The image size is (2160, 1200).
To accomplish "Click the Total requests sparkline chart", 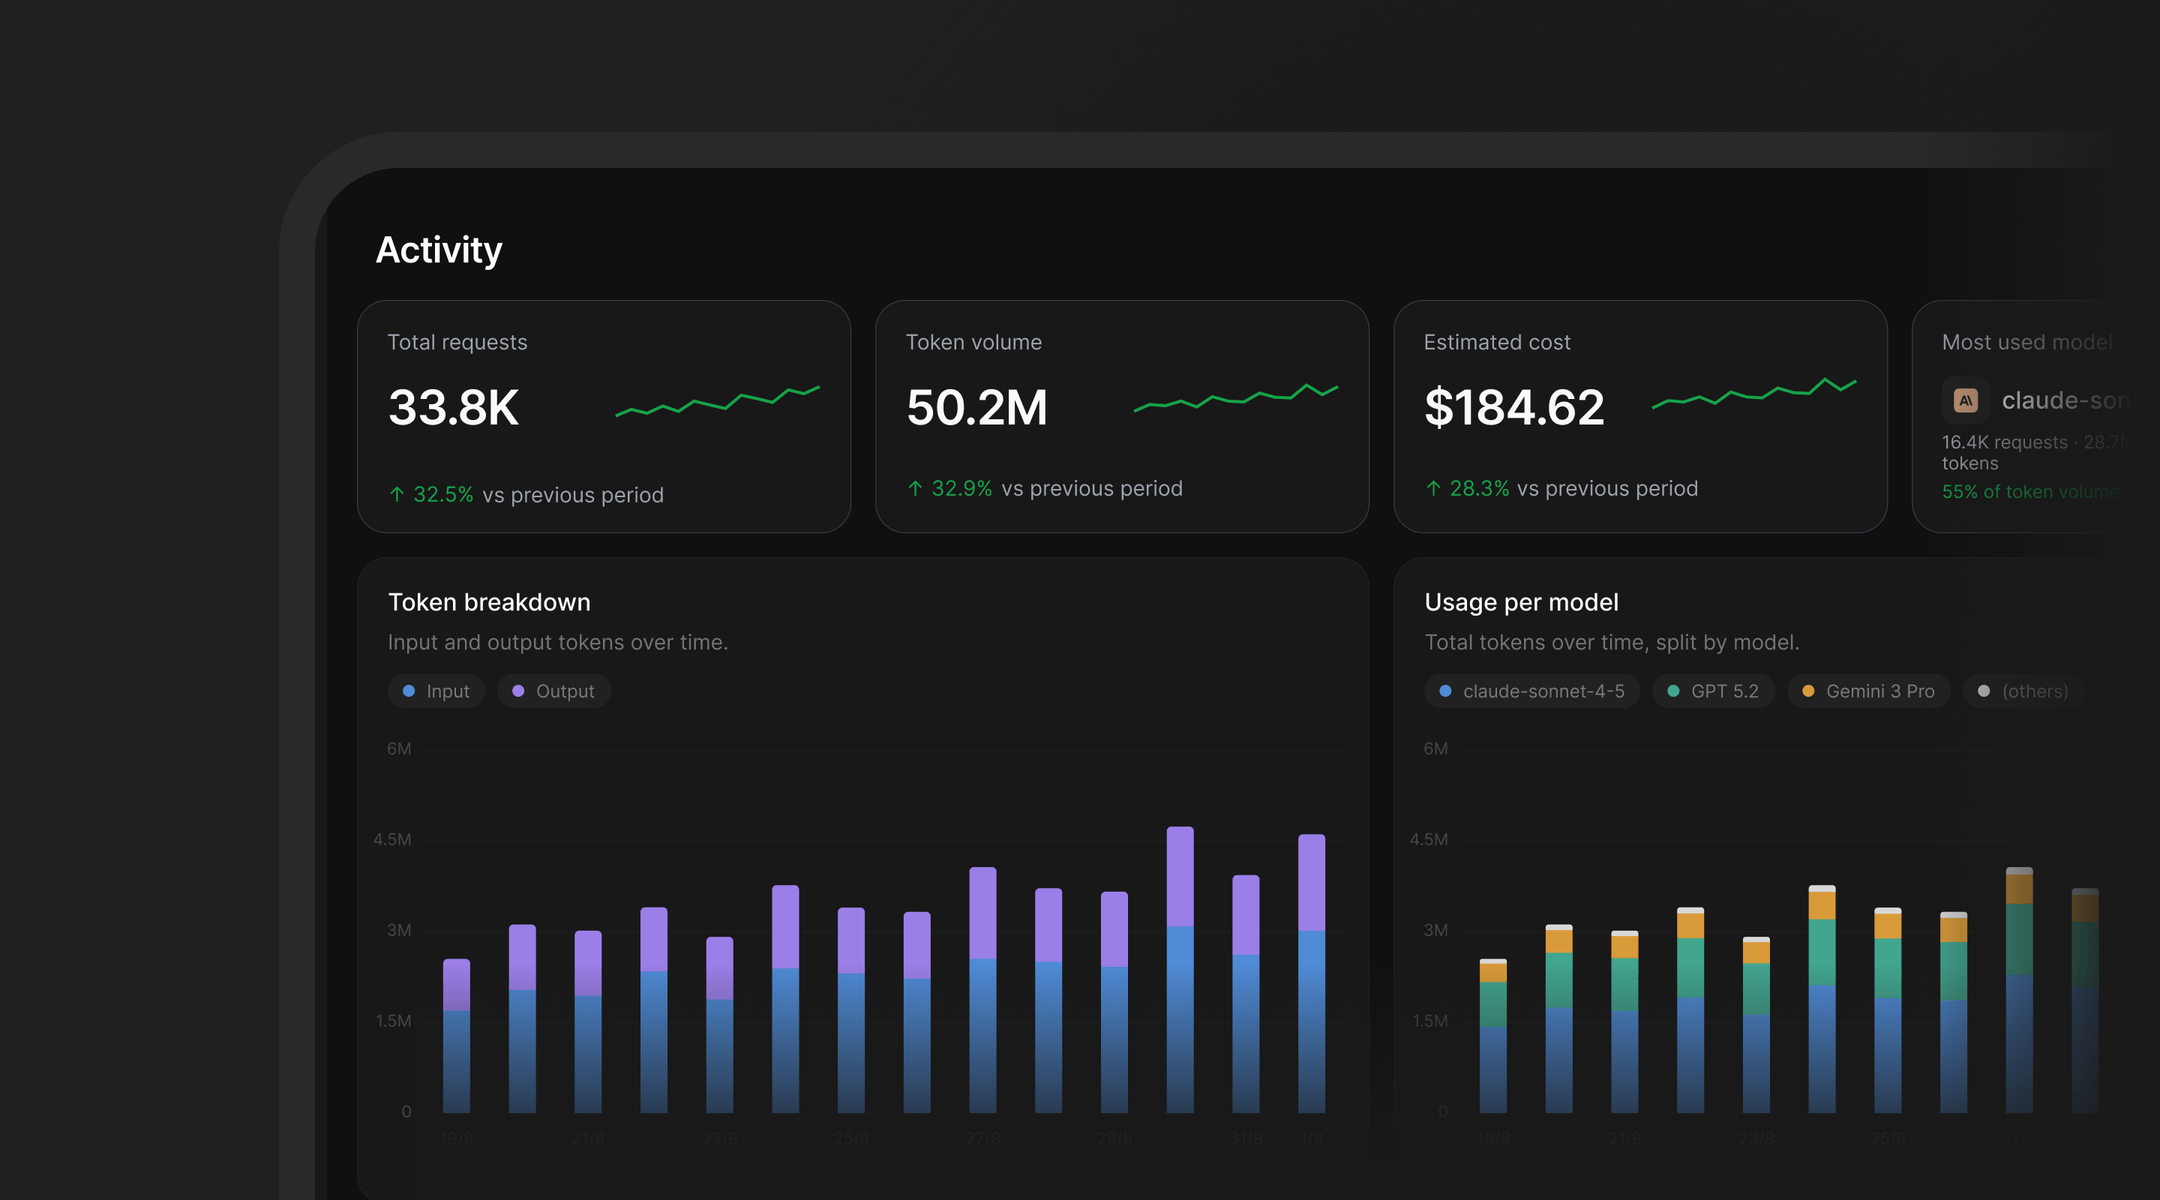I will pos(718,401).
